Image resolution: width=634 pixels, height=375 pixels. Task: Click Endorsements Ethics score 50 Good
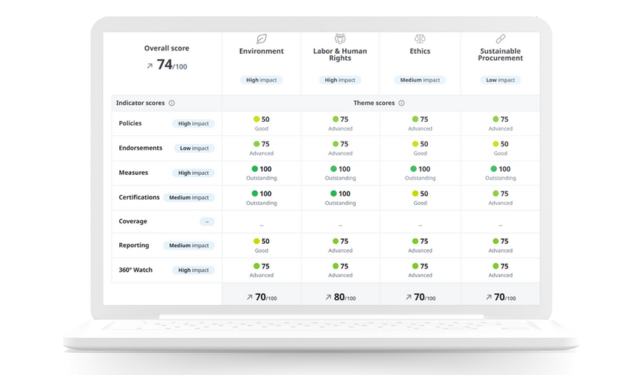420,148
